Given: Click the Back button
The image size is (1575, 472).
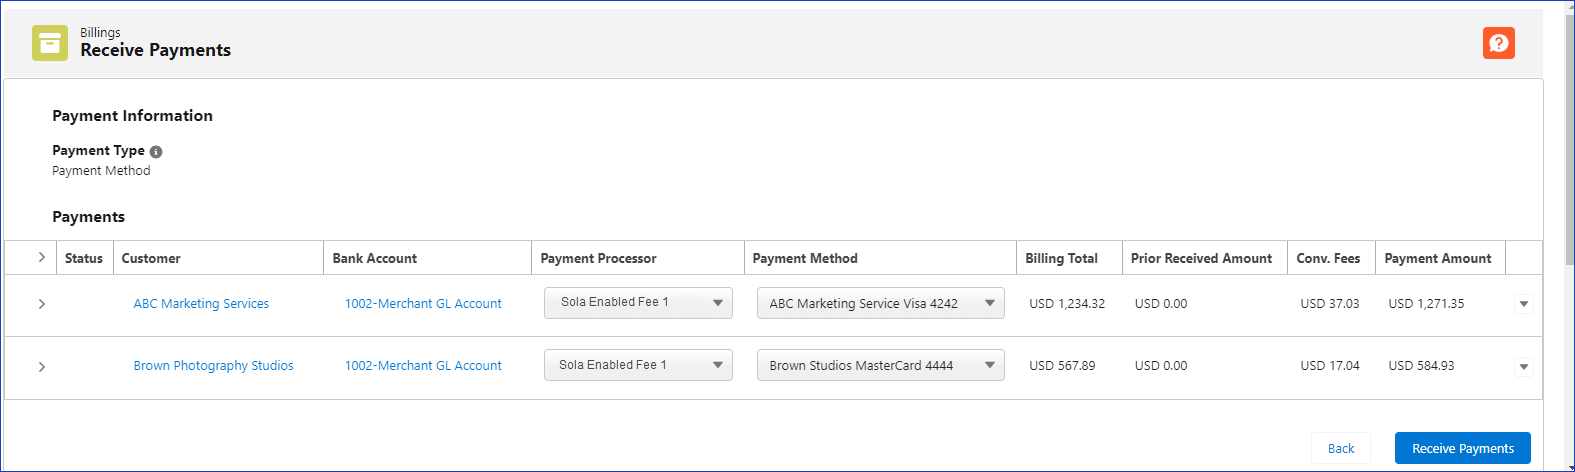Looking at the screenshot, I should tap(1340, 448).
